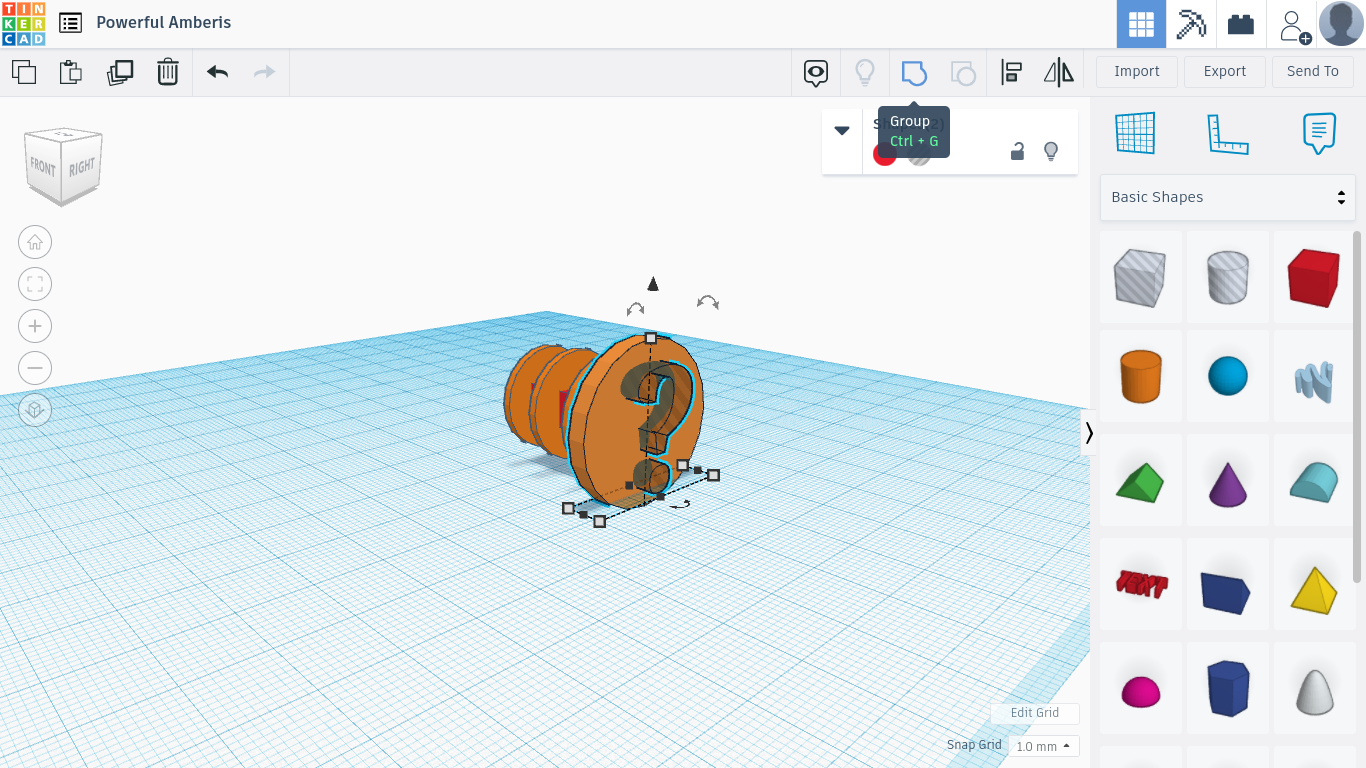Screen dimensions: 1366x768
Task: Open Edit Grid settings
Action: [1035, 713]
